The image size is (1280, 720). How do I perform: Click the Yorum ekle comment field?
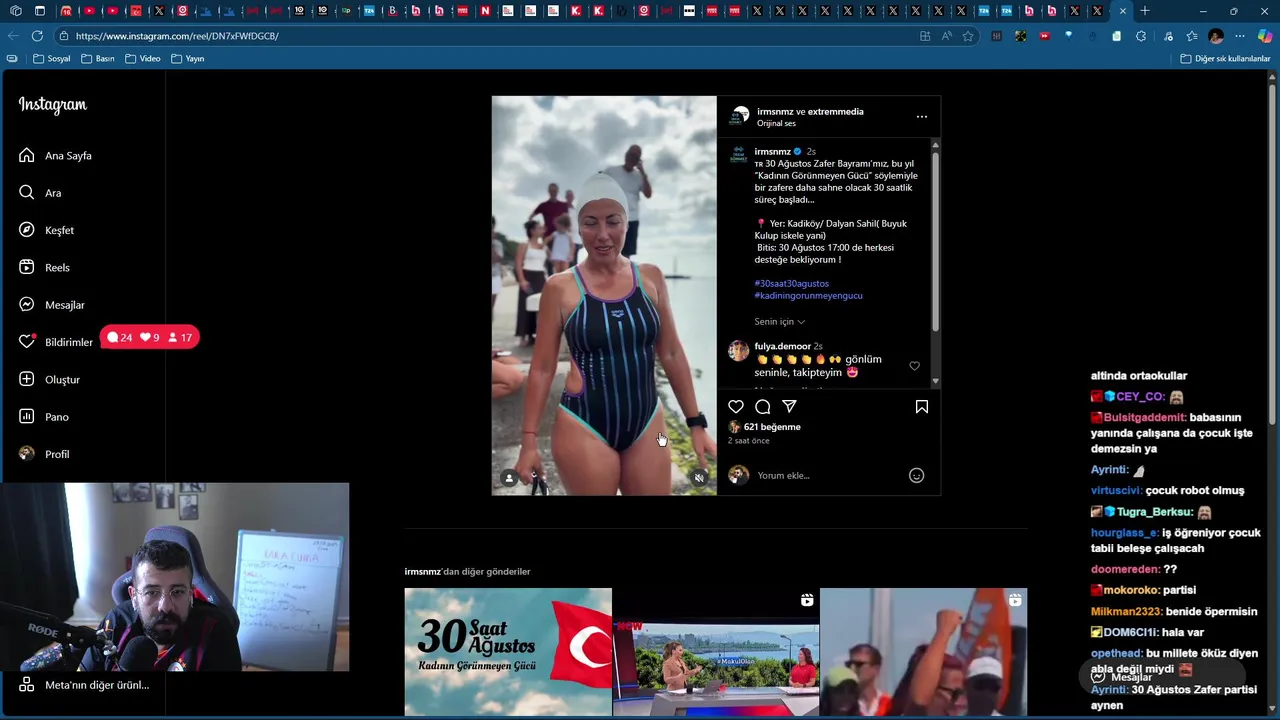(x=828, y=476)
